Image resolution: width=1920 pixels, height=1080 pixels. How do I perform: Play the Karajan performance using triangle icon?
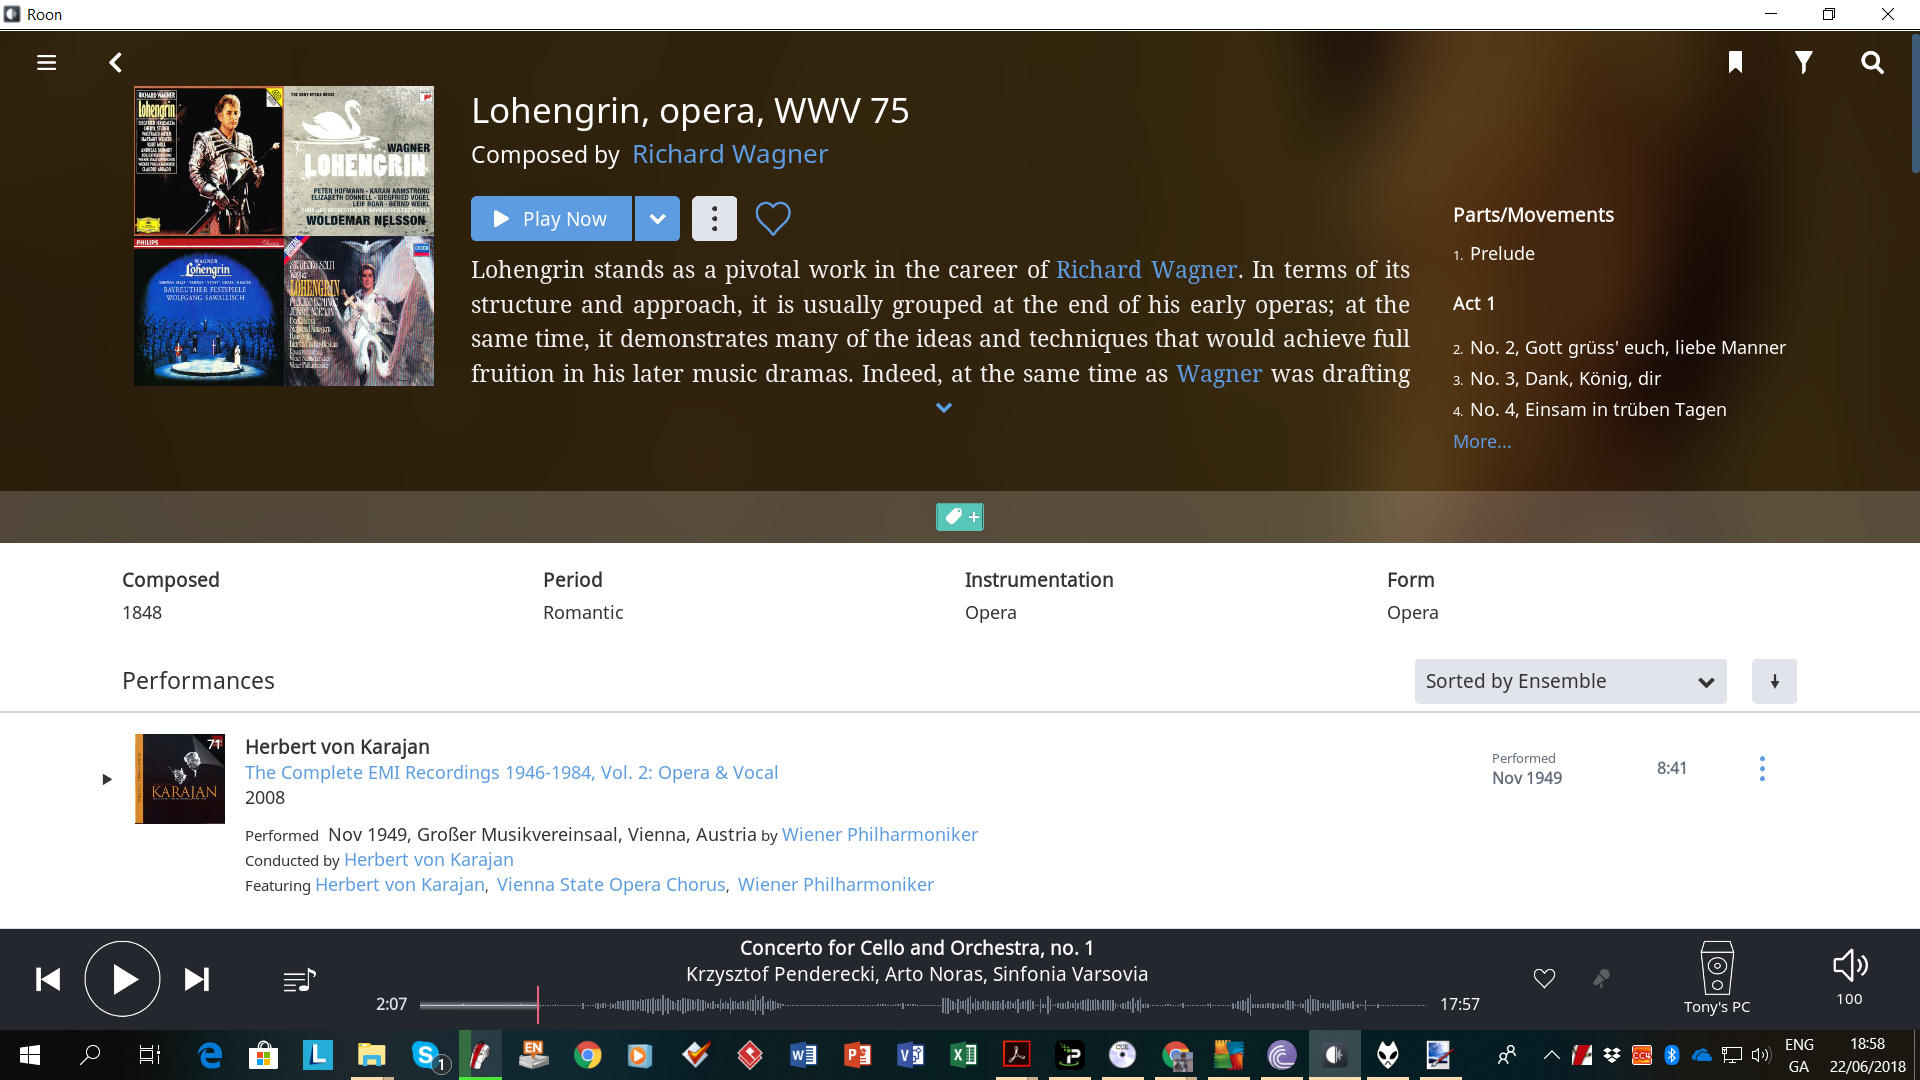tap(107, 779)
